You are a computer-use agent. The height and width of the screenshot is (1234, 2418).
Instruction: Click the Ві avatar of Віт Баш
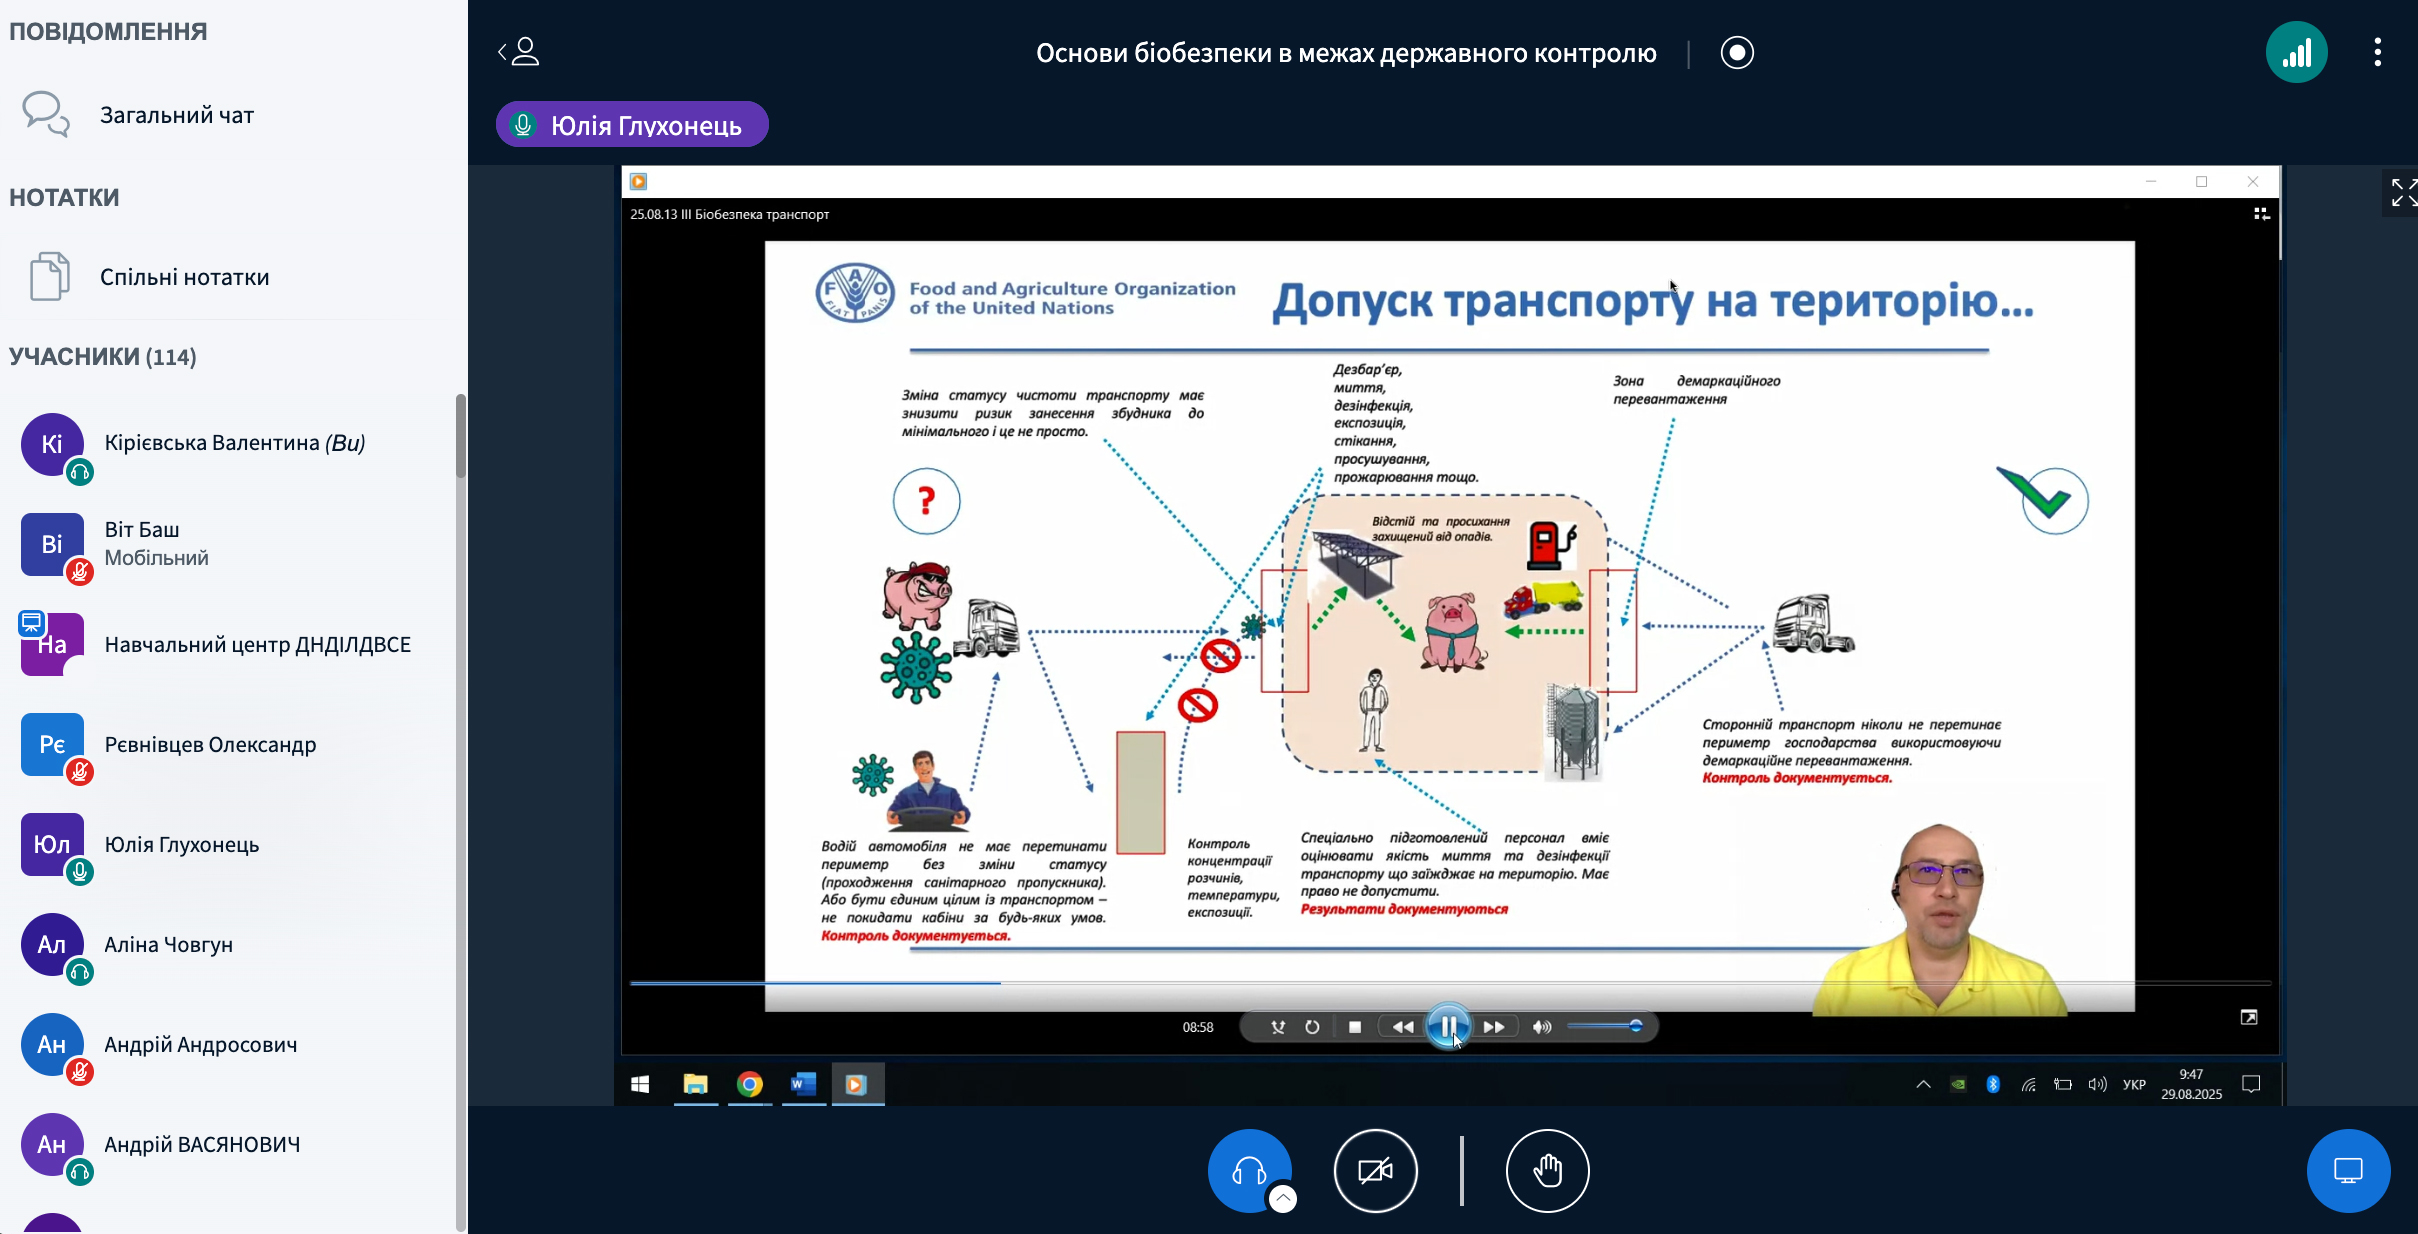click(x=52, y=544)
